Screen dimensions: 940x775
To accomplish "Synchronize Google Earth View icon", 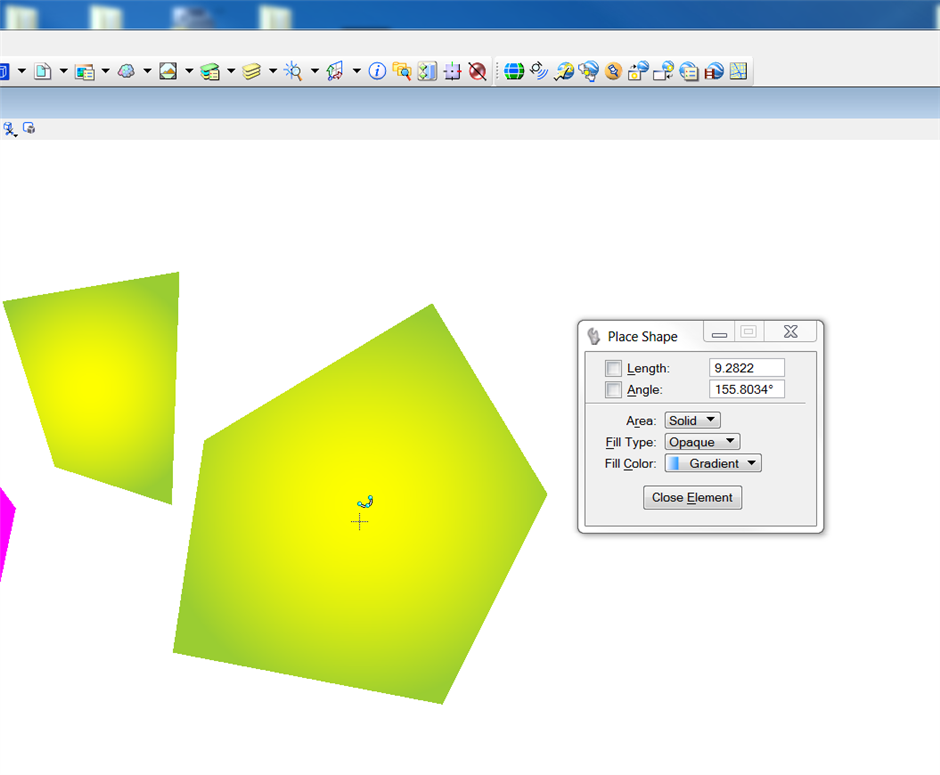I will pos(638,71).
